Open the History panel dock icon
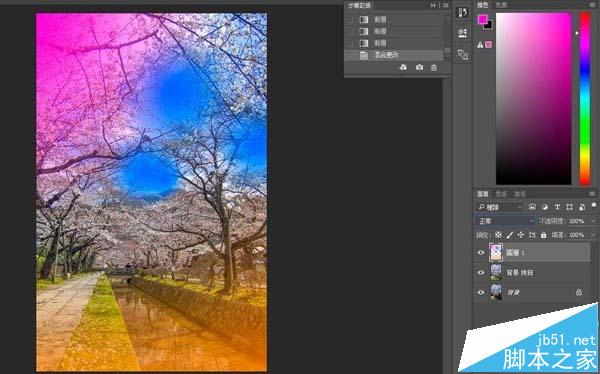Image resolution: width=600 pixels, height=374 pixels. 463,13
